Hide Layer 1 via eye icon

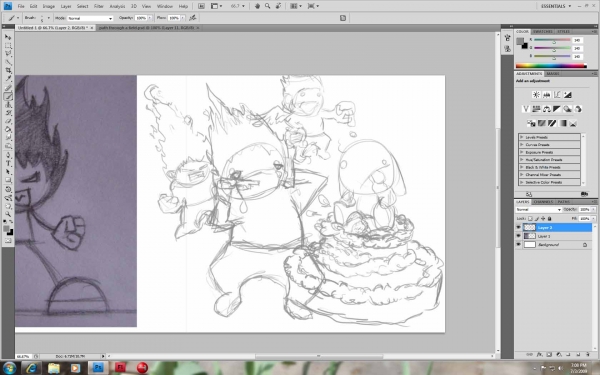point(518,236)
